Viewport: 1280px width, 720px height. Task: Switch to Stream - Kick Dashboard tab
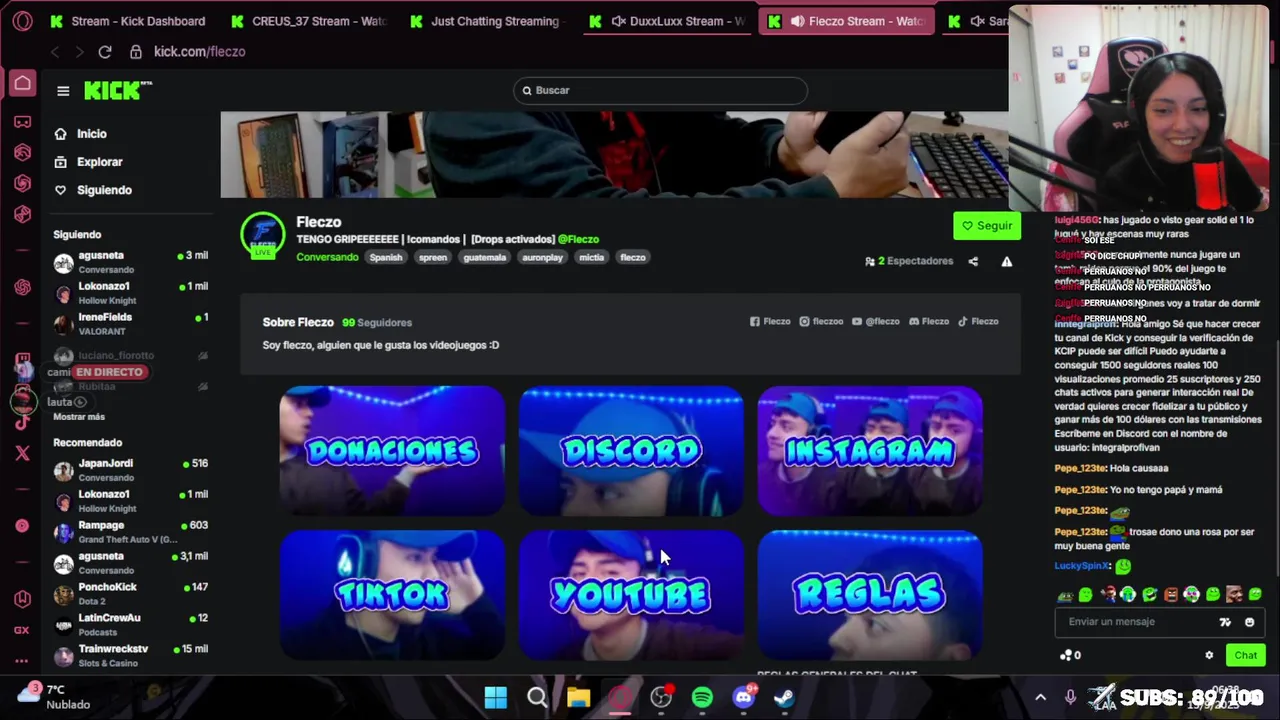[128, 21]
